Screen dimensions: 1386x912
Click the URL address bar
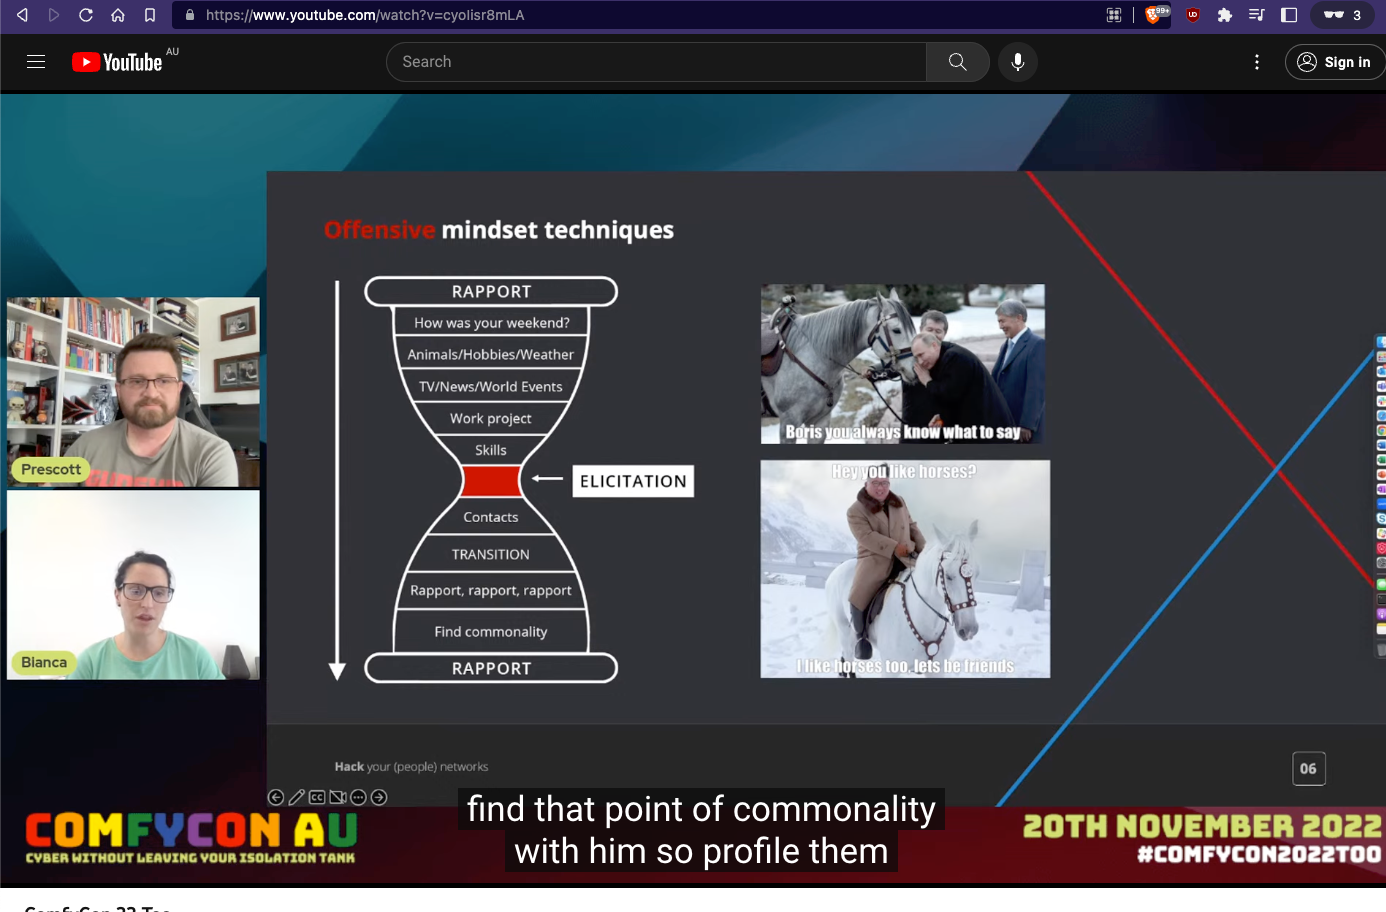640,15
